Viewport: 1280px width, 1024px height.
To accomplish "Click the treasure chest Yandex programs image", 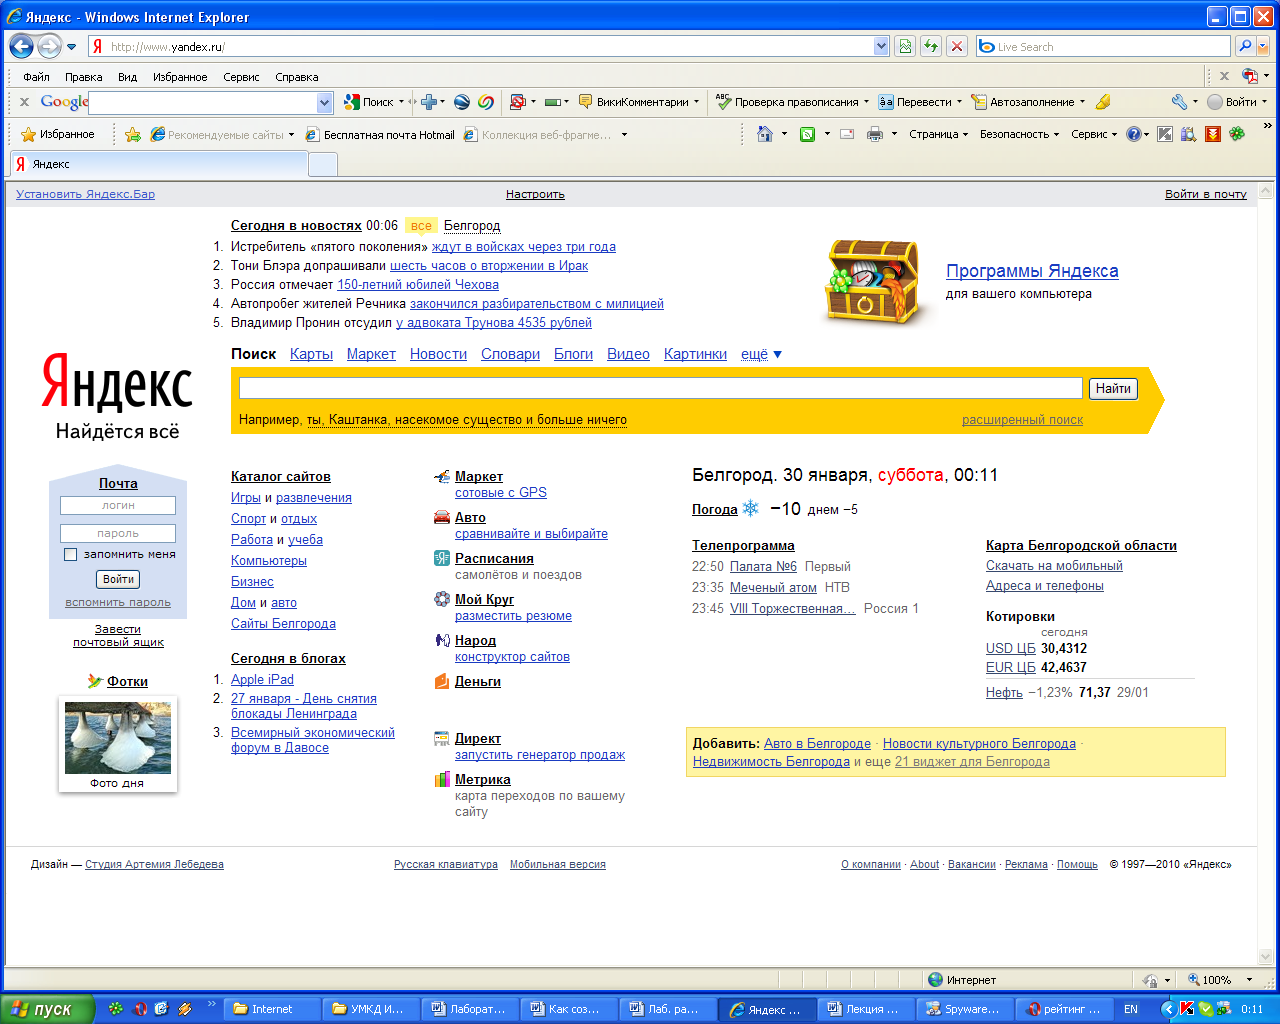I will point(871,282).
